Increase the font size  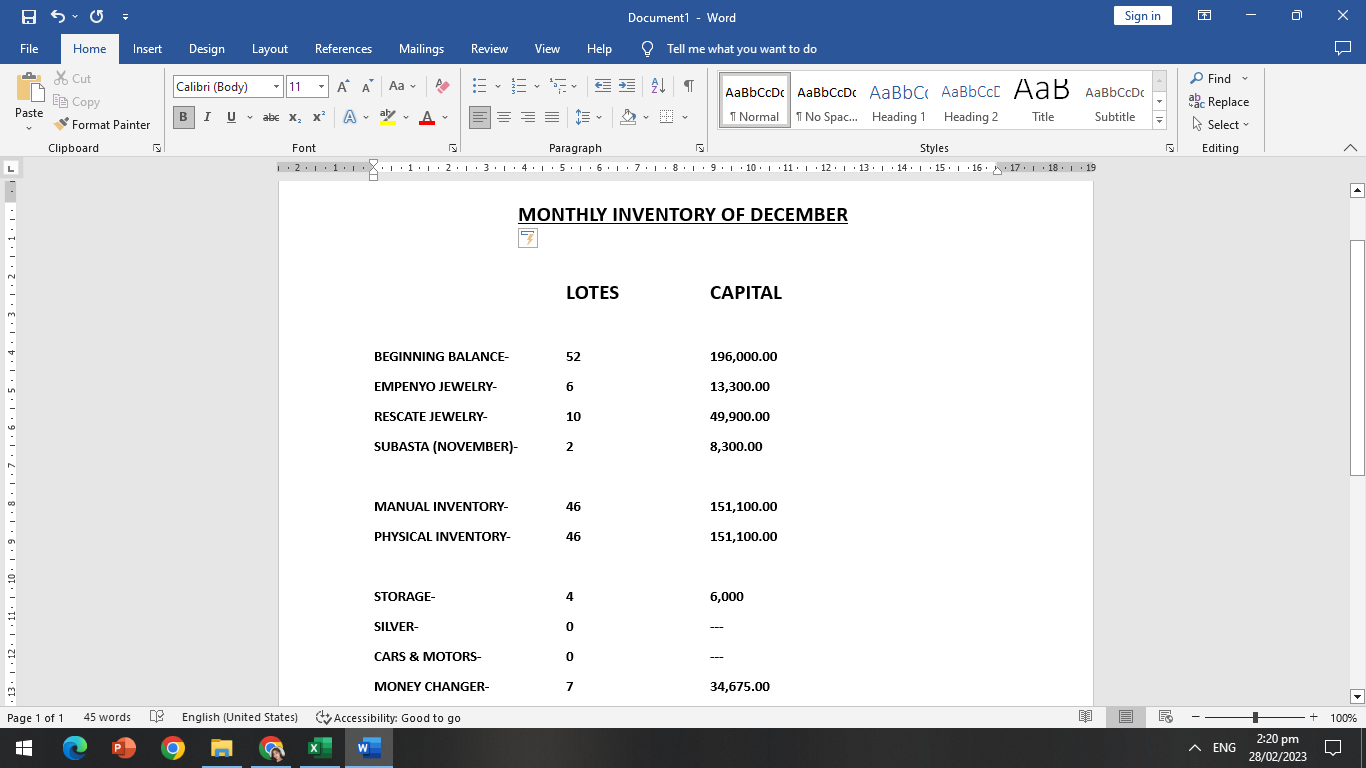pyautogui.click(x=343, y=87)
